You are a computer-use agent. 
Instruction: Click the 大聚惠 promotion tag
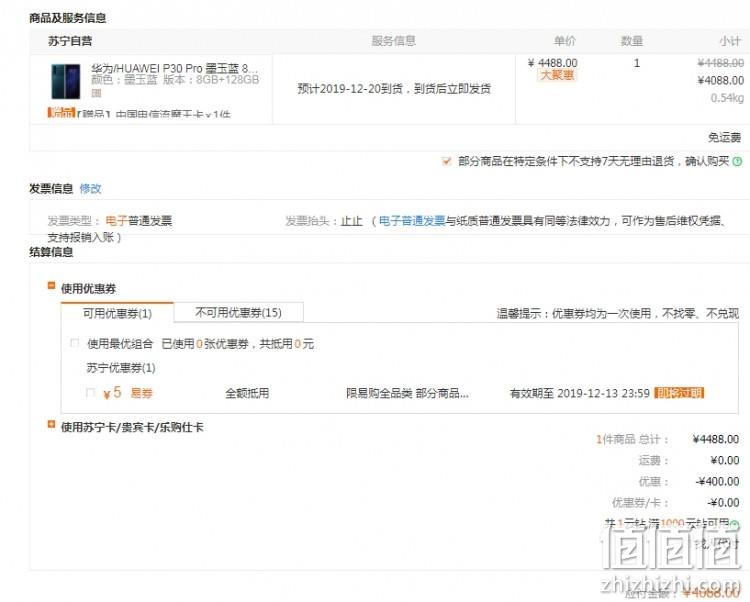click(557, 75)
